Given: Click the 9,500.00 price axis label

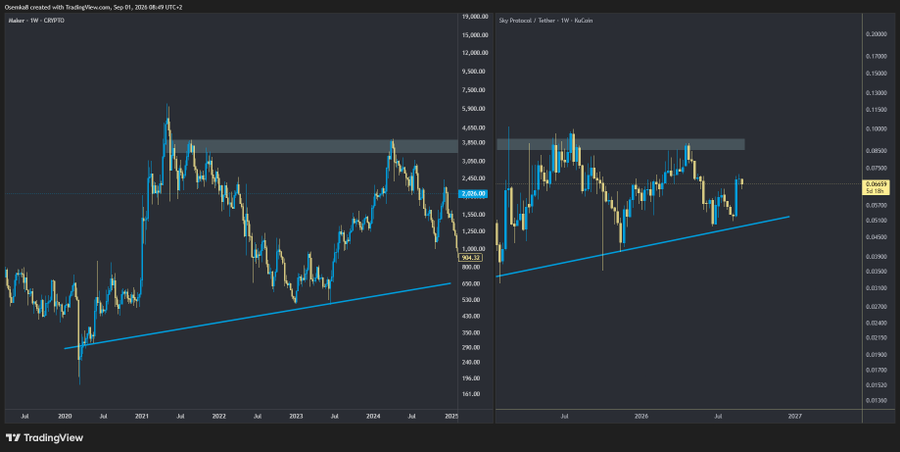Looking at the screenshot, I should click(x=474, y=72).
